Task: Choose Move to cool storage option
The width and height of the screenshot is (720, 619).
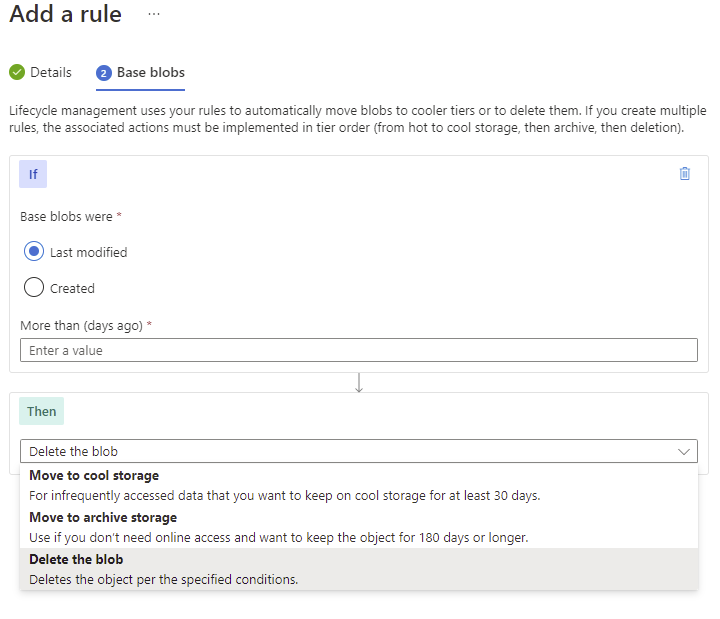Action: coord(94,476)
